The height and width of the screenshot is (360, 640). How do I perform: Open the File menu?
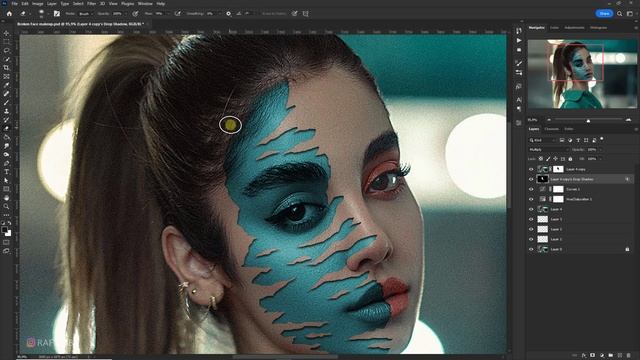click(x=15, y=3)
